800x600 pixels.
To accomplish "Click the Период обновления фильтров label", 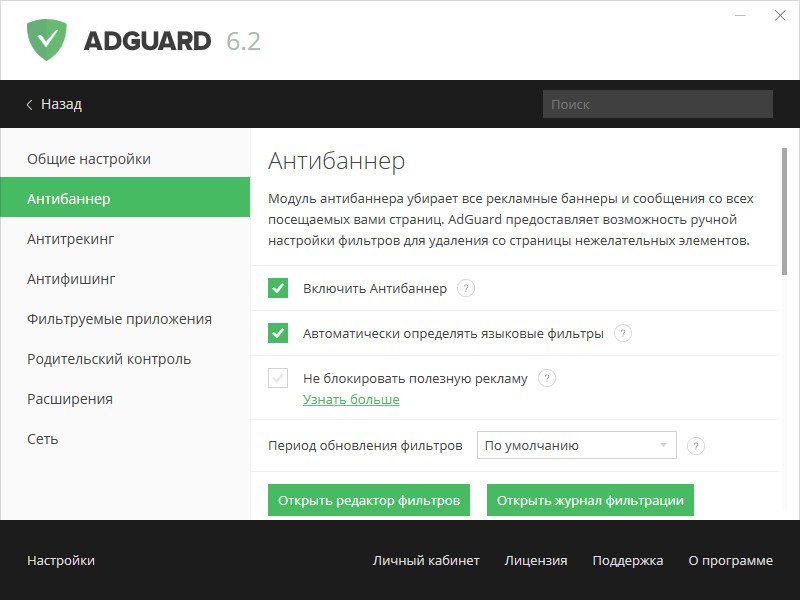I will click(365, 445).
